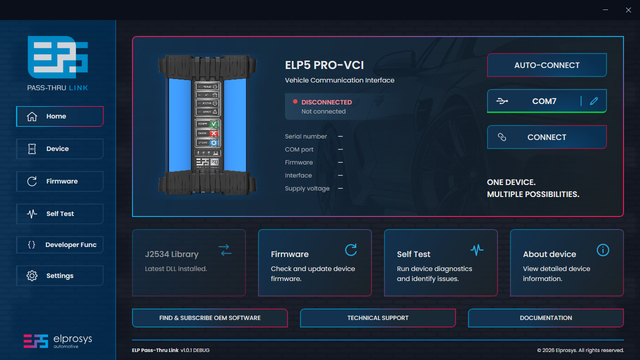This screenshot has width=640, height=360.
Task: Open TECHNICAL SUPPORT link
Action: coord(378,318)
